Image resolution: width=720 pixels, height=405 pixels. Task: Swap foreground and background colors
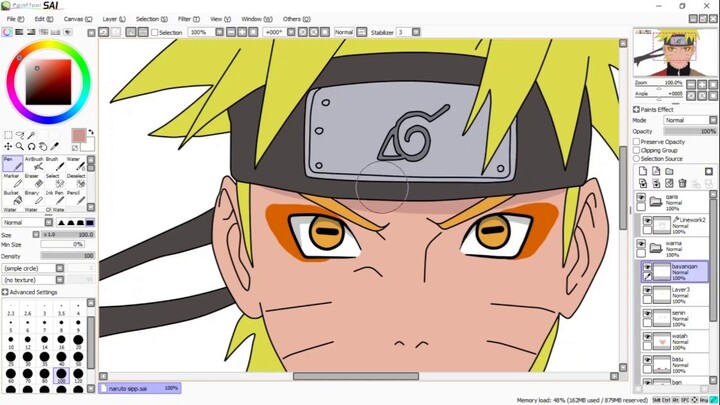90,132
